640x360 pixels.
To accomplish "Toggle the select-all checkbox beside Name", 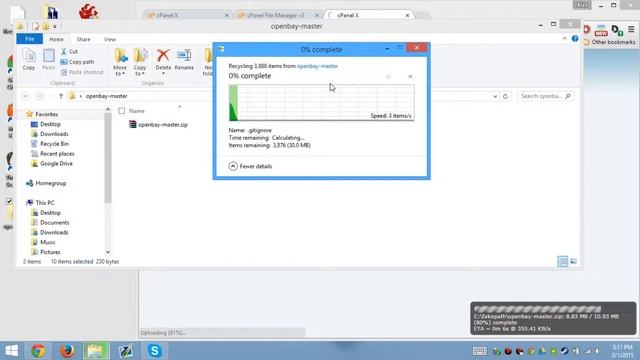I will 122,111.
